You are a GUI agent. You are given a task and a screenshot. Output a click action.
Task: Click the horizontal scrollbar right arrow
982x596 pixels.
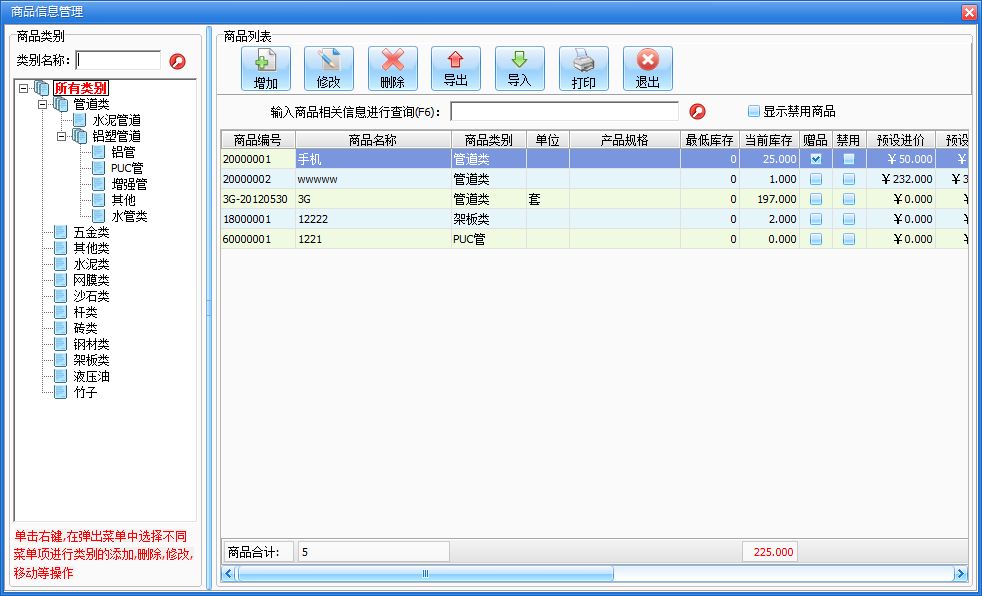tap(960, 573)
